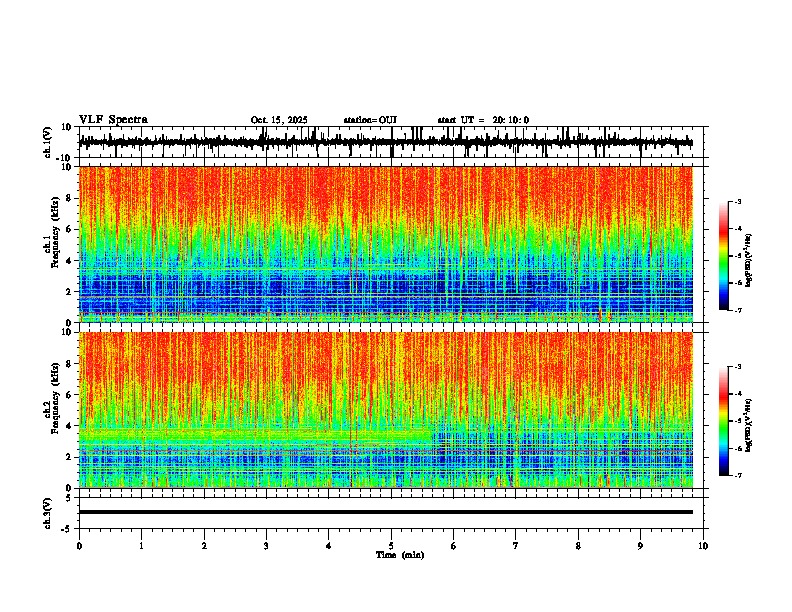This screenshot has width=792, height=612.
Task: Select the date text "Oct. 15, 2025"
Action: (279, 120)
